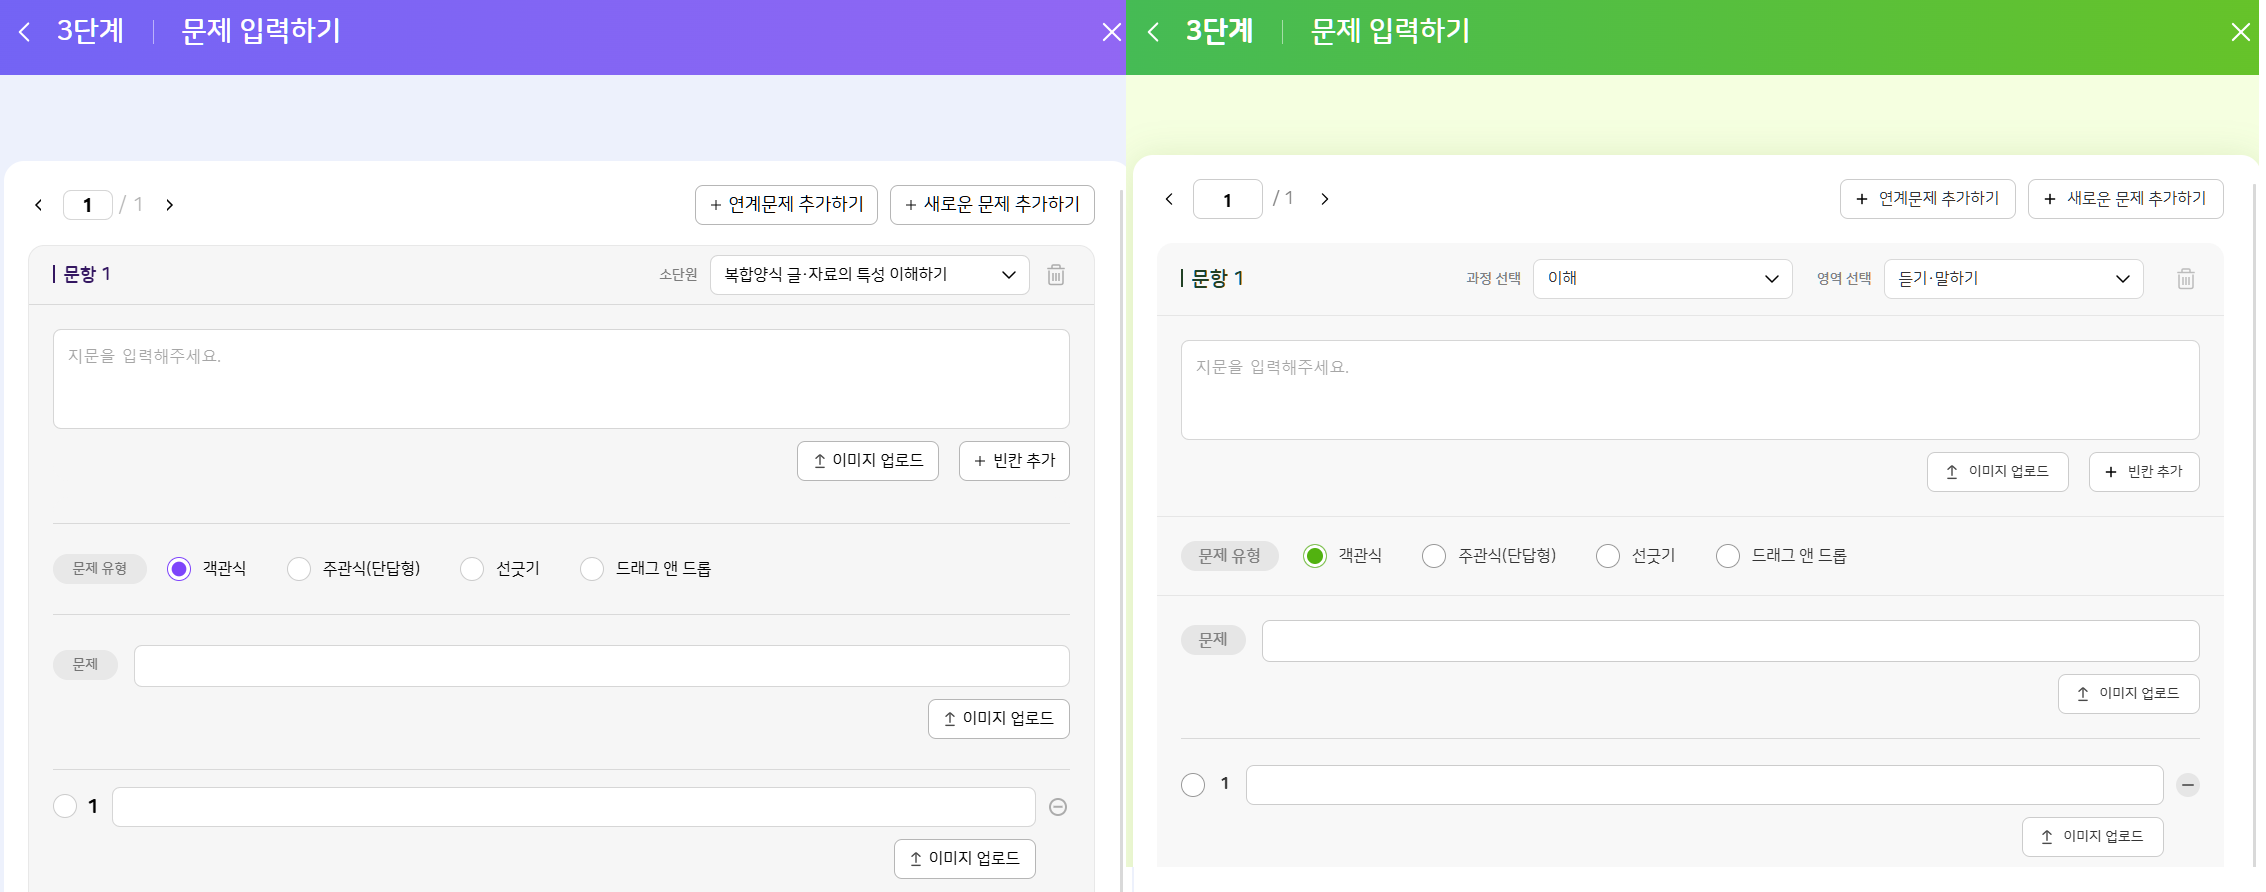Click the passage text area in green panel

(1690, 390)
